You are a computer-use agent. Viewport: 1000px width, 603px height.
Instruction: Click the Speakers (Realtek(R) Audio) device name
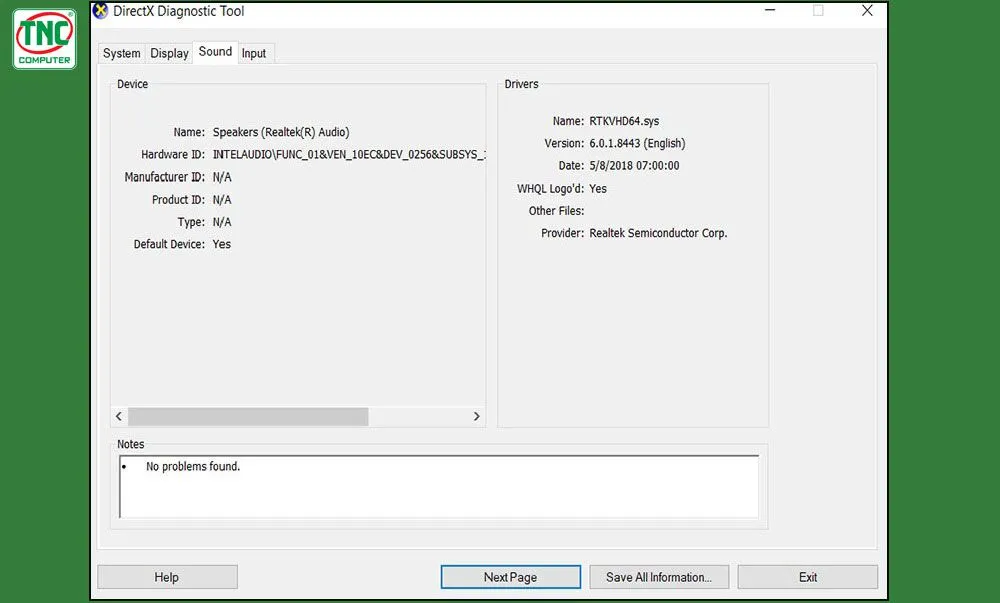[x=281, y=132]
